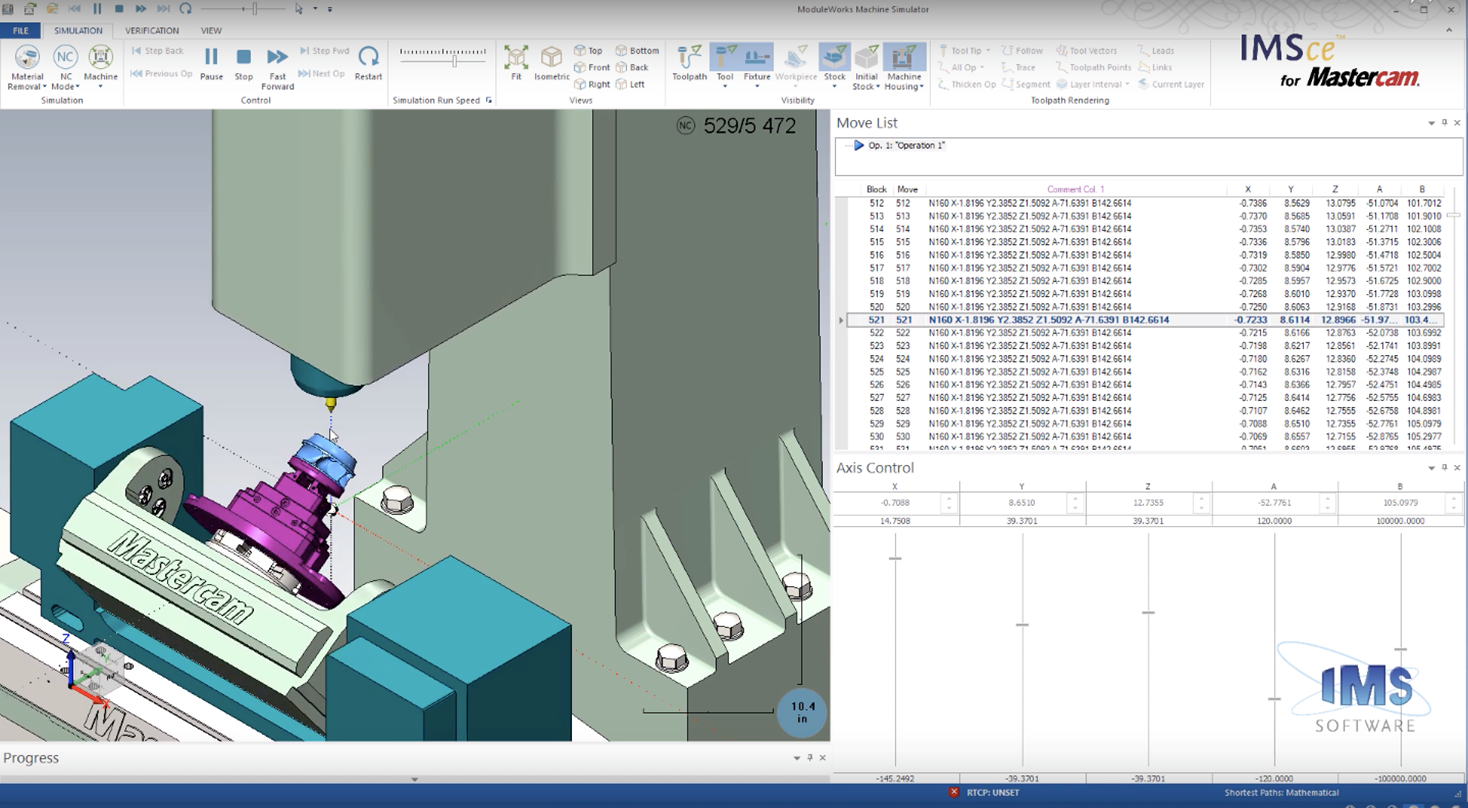Click the Fast Forward ribbon button
The width and height of the screenshot is (1468, 808).
coord(278,67)
